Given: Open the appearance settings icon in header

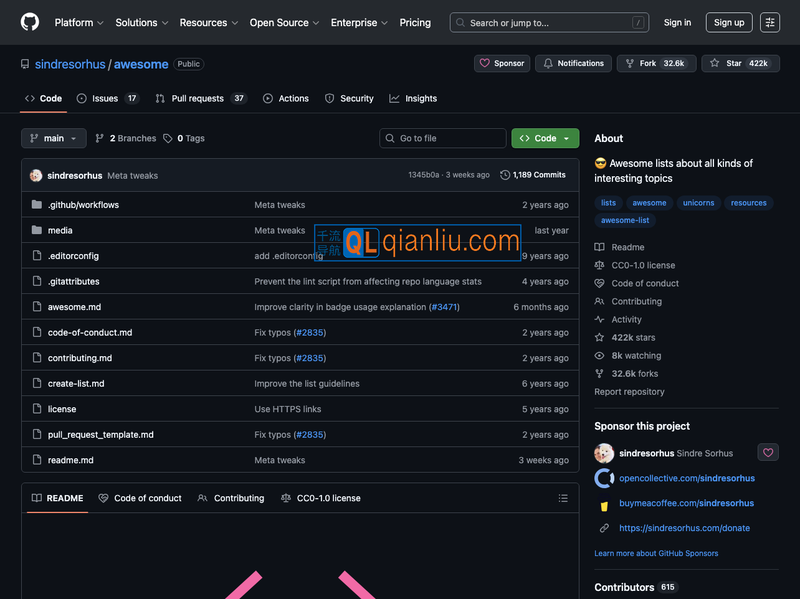Looking at the screenshot, I should [x=769, y=22].
